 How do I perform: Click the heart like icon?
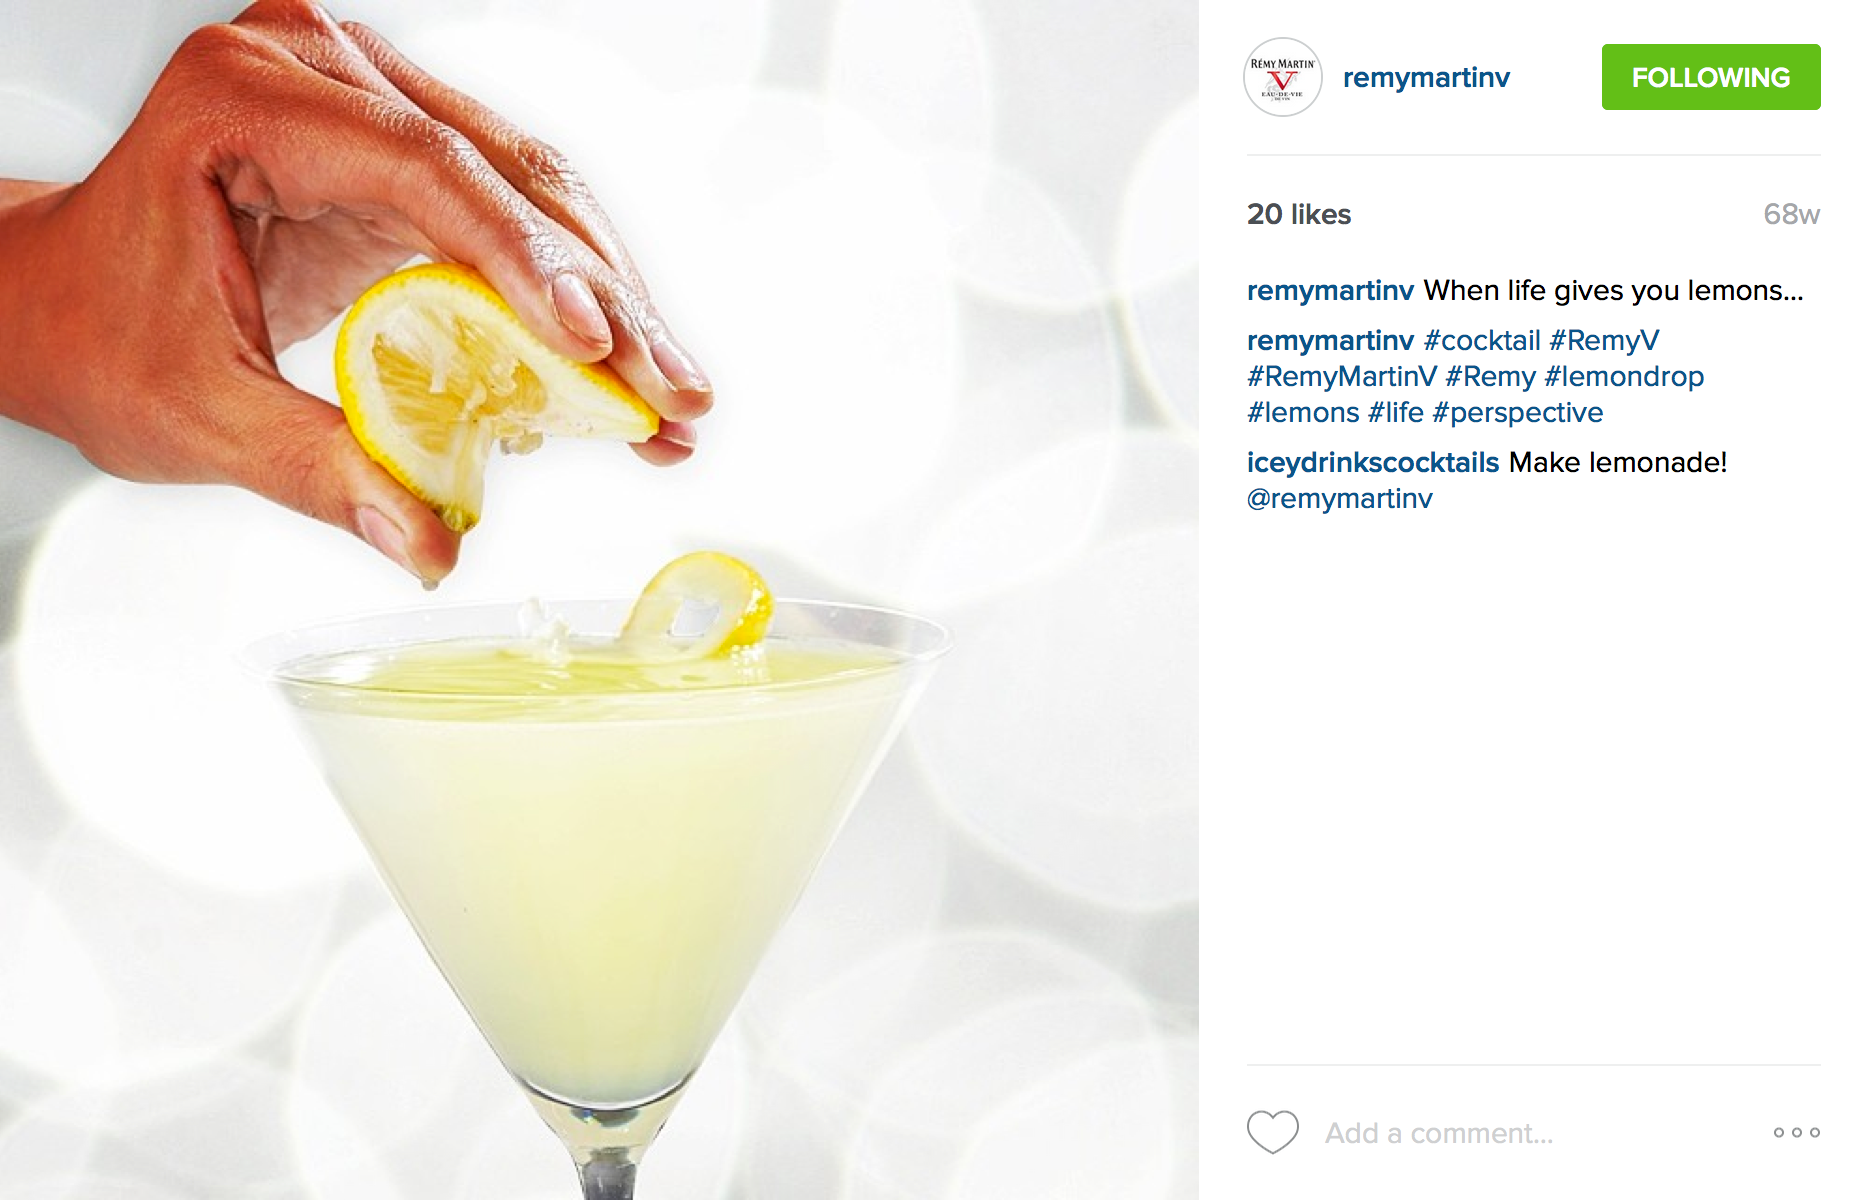coord(1272,1132)
